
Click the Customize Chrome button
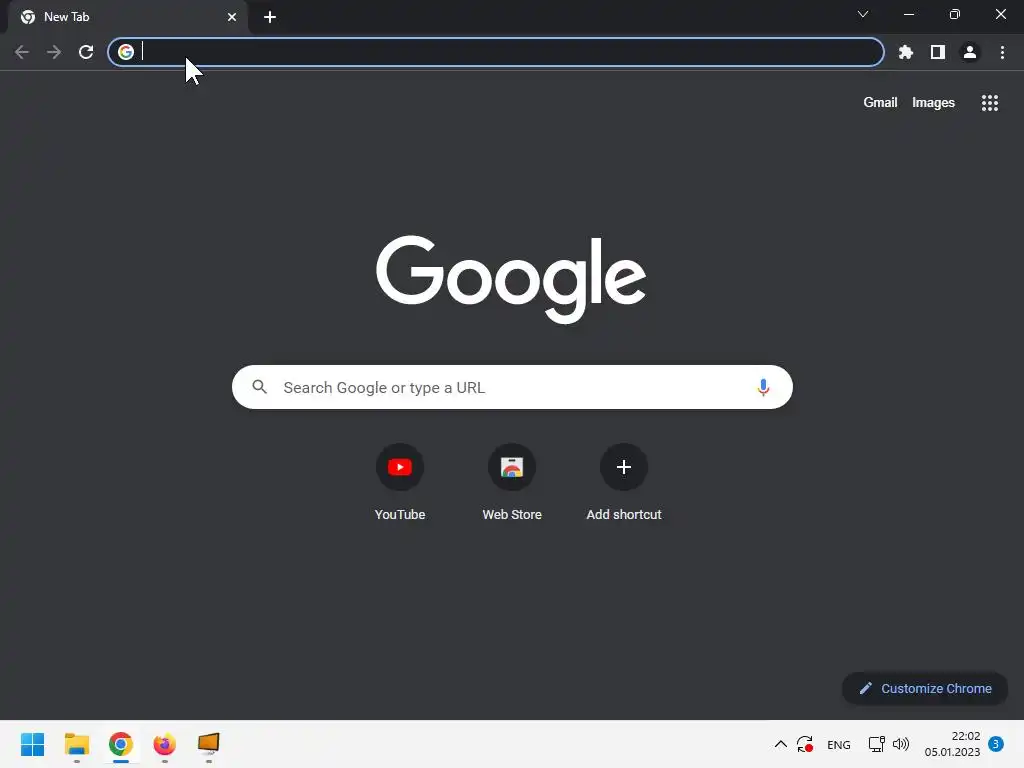tap(925, 688)
